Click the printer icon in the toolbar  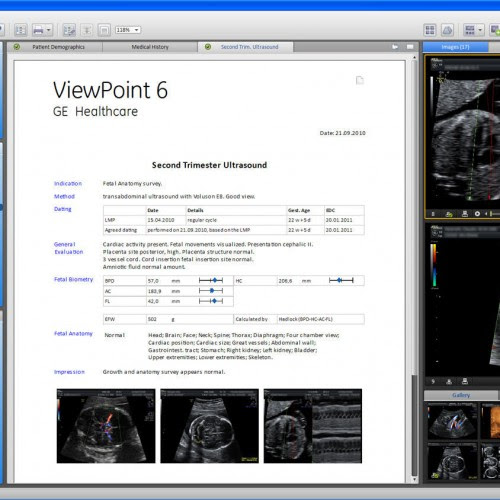38,30
